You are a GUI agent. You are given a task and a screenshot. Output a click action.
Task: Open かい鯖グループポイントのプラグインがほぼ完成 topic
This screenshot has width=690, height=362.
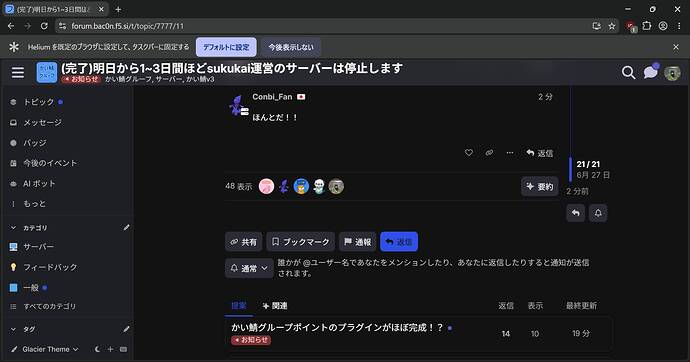tap(337, 327)
